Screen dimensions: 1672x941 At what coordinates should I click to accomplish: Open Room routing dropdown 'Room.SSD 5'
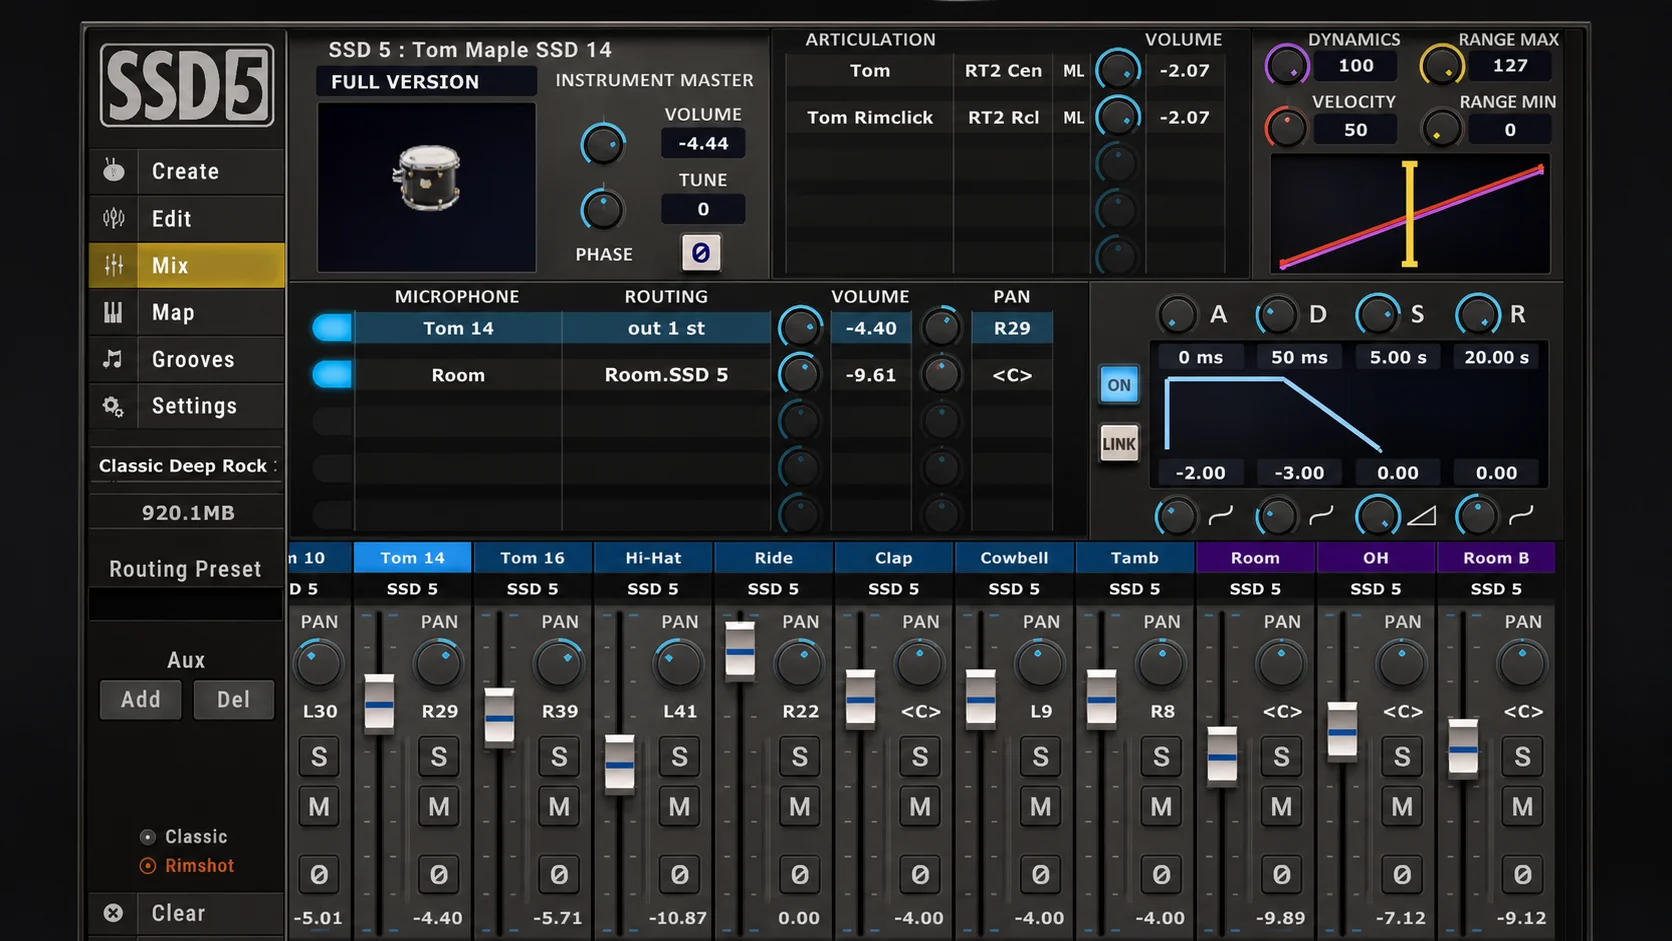666,375
